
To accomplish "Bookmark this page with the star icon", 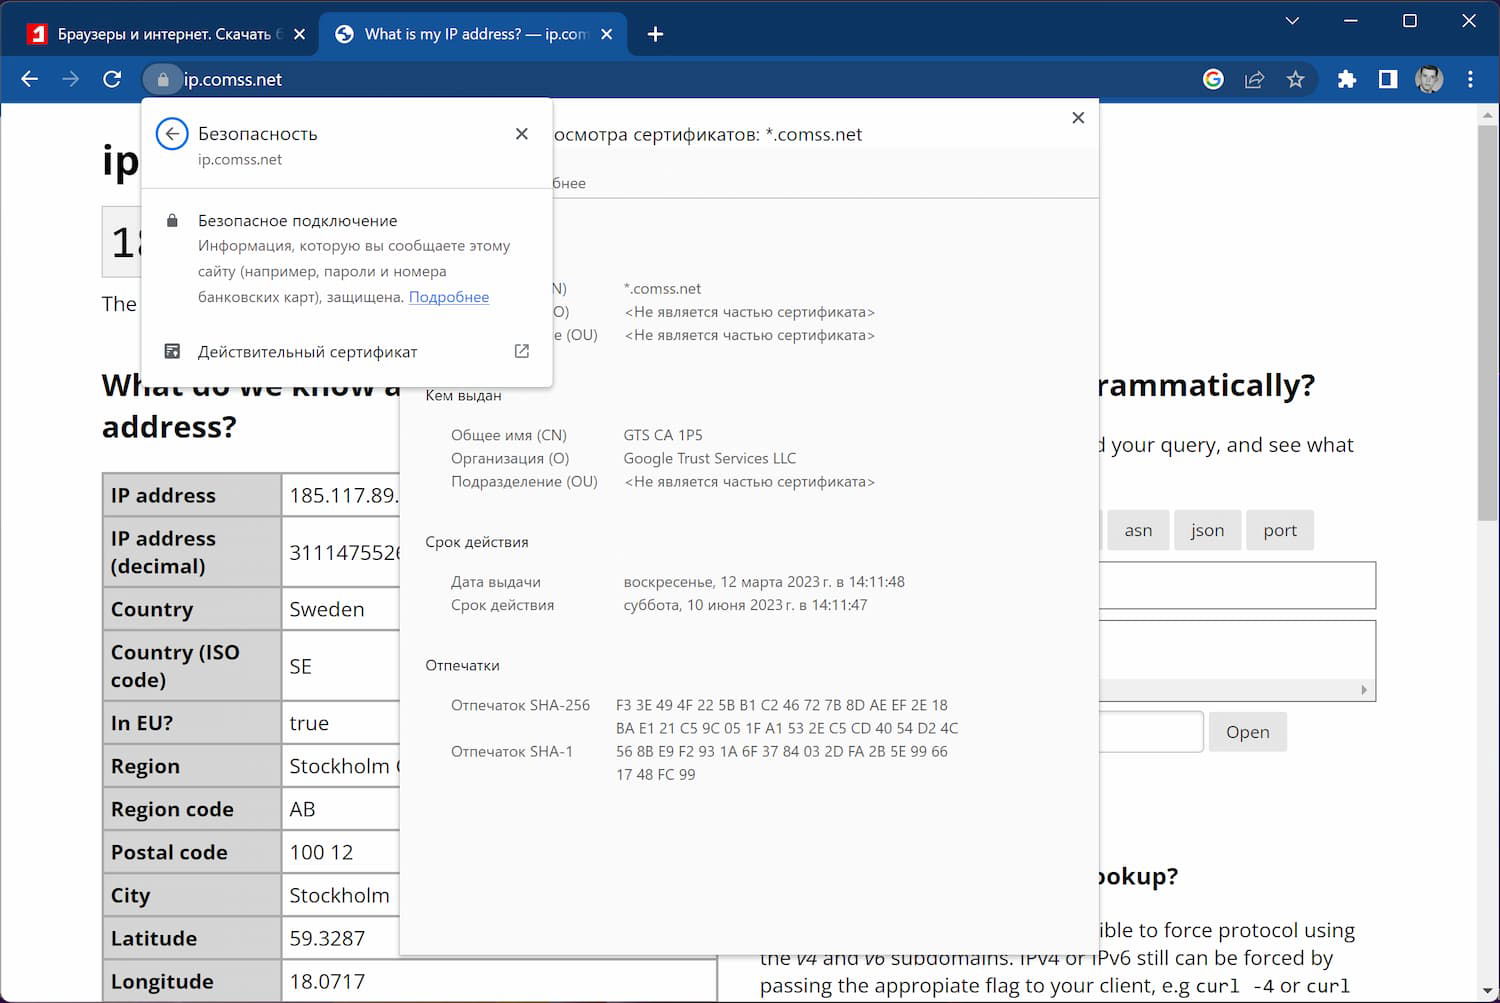I will (x=1296, y=79).
